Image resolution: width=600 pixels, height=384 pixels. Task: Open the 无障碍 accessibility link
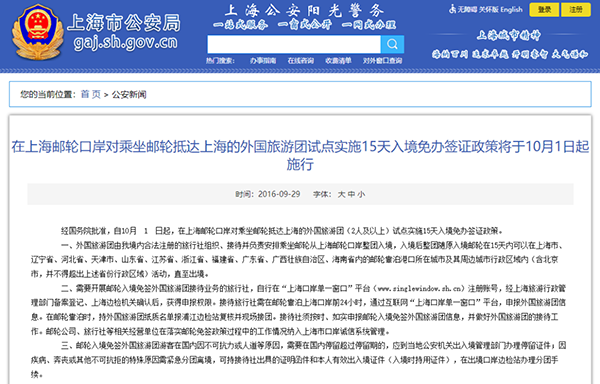click(468, 10)
